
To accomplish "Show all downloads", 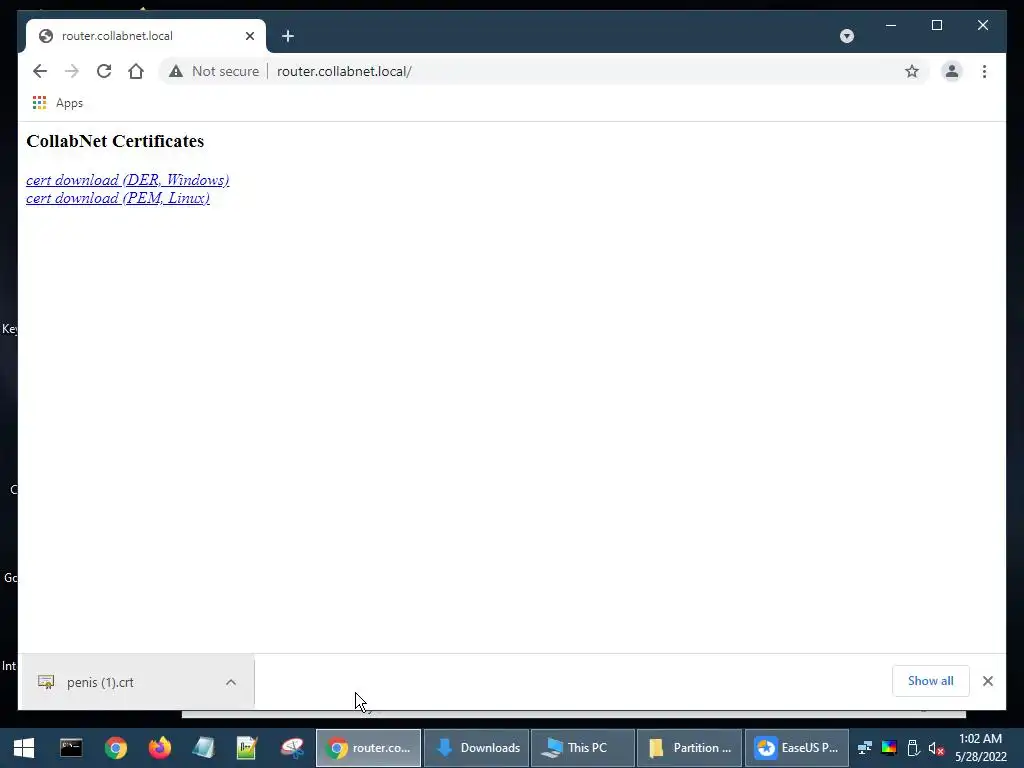I will 930,680.
